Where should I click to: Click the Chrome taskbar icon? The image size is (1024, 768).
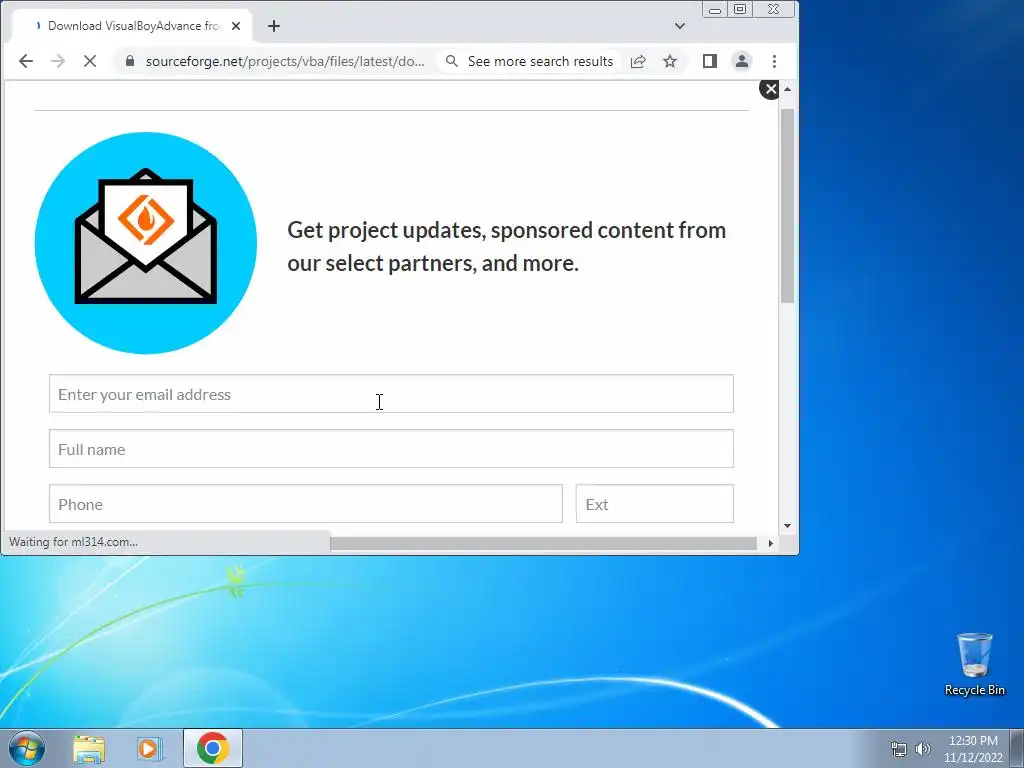click(212, 748)
